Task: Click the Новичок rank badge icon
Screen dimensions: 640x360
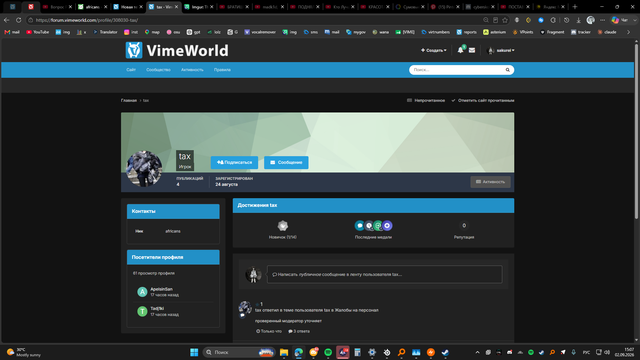Action: coord(282,225)
